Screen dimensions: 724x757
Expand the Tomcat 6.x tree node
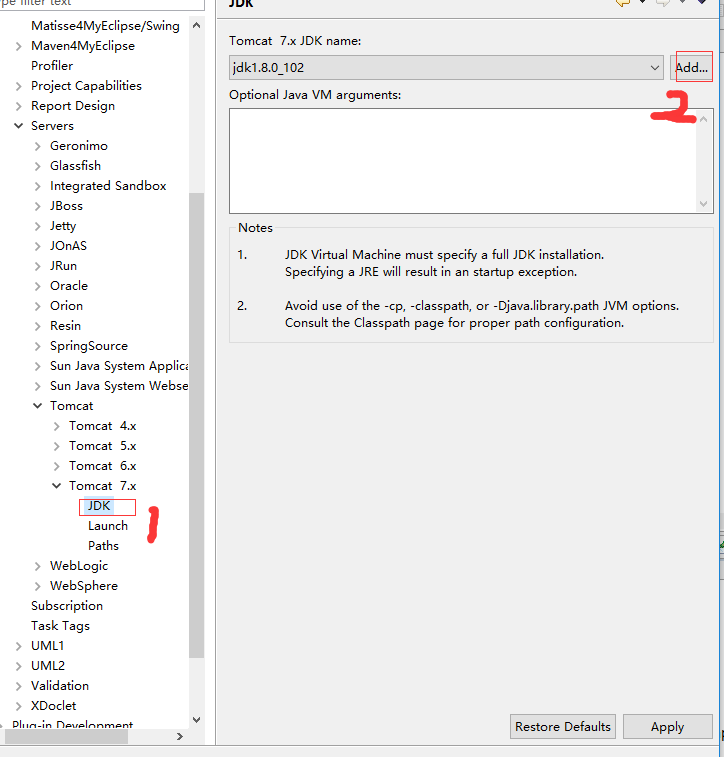pyautogui.click(x=56, y=466)
